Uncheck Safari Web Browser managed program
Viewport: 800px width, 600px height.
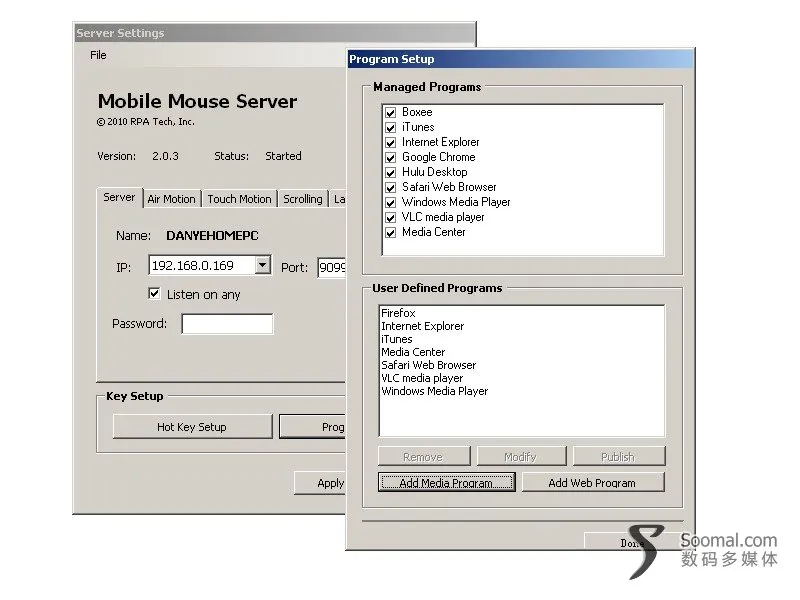pyautogui.click(x=391, y=187)
